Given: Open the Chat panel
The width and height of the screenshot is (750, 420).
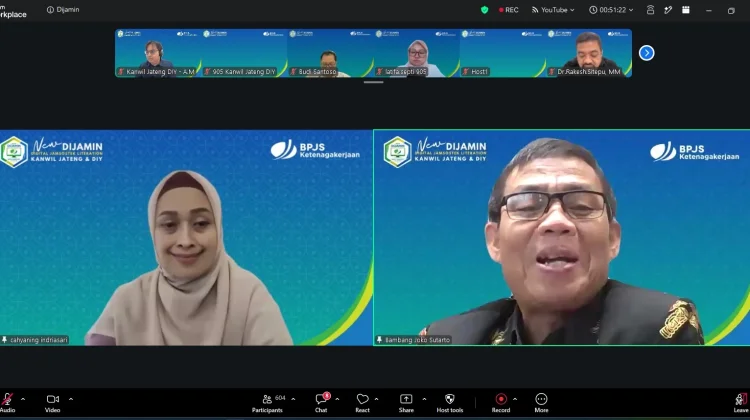Looking at the screenshot, I should 321,403.
